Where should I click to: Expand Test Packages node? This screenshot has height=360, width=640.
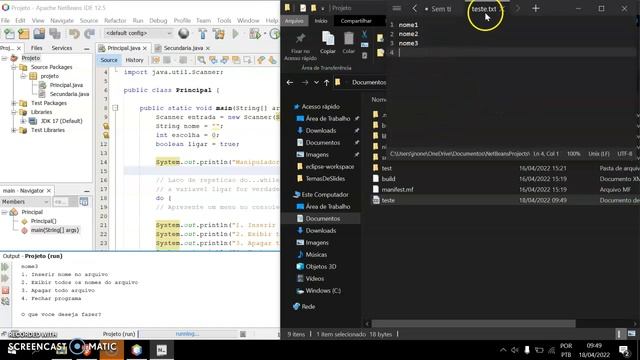[14, 103]
